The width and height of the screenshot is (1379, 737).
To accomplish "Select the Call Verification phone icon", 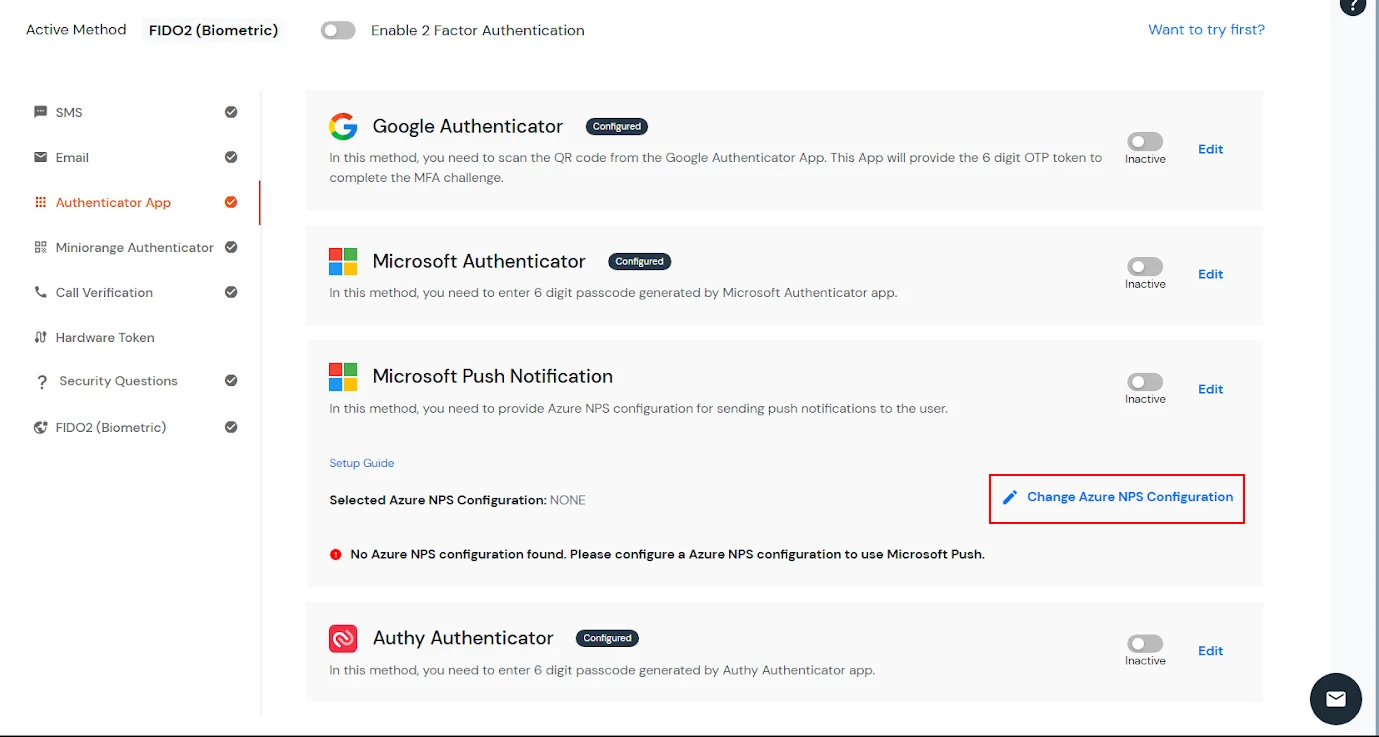I will pos(40,292).
